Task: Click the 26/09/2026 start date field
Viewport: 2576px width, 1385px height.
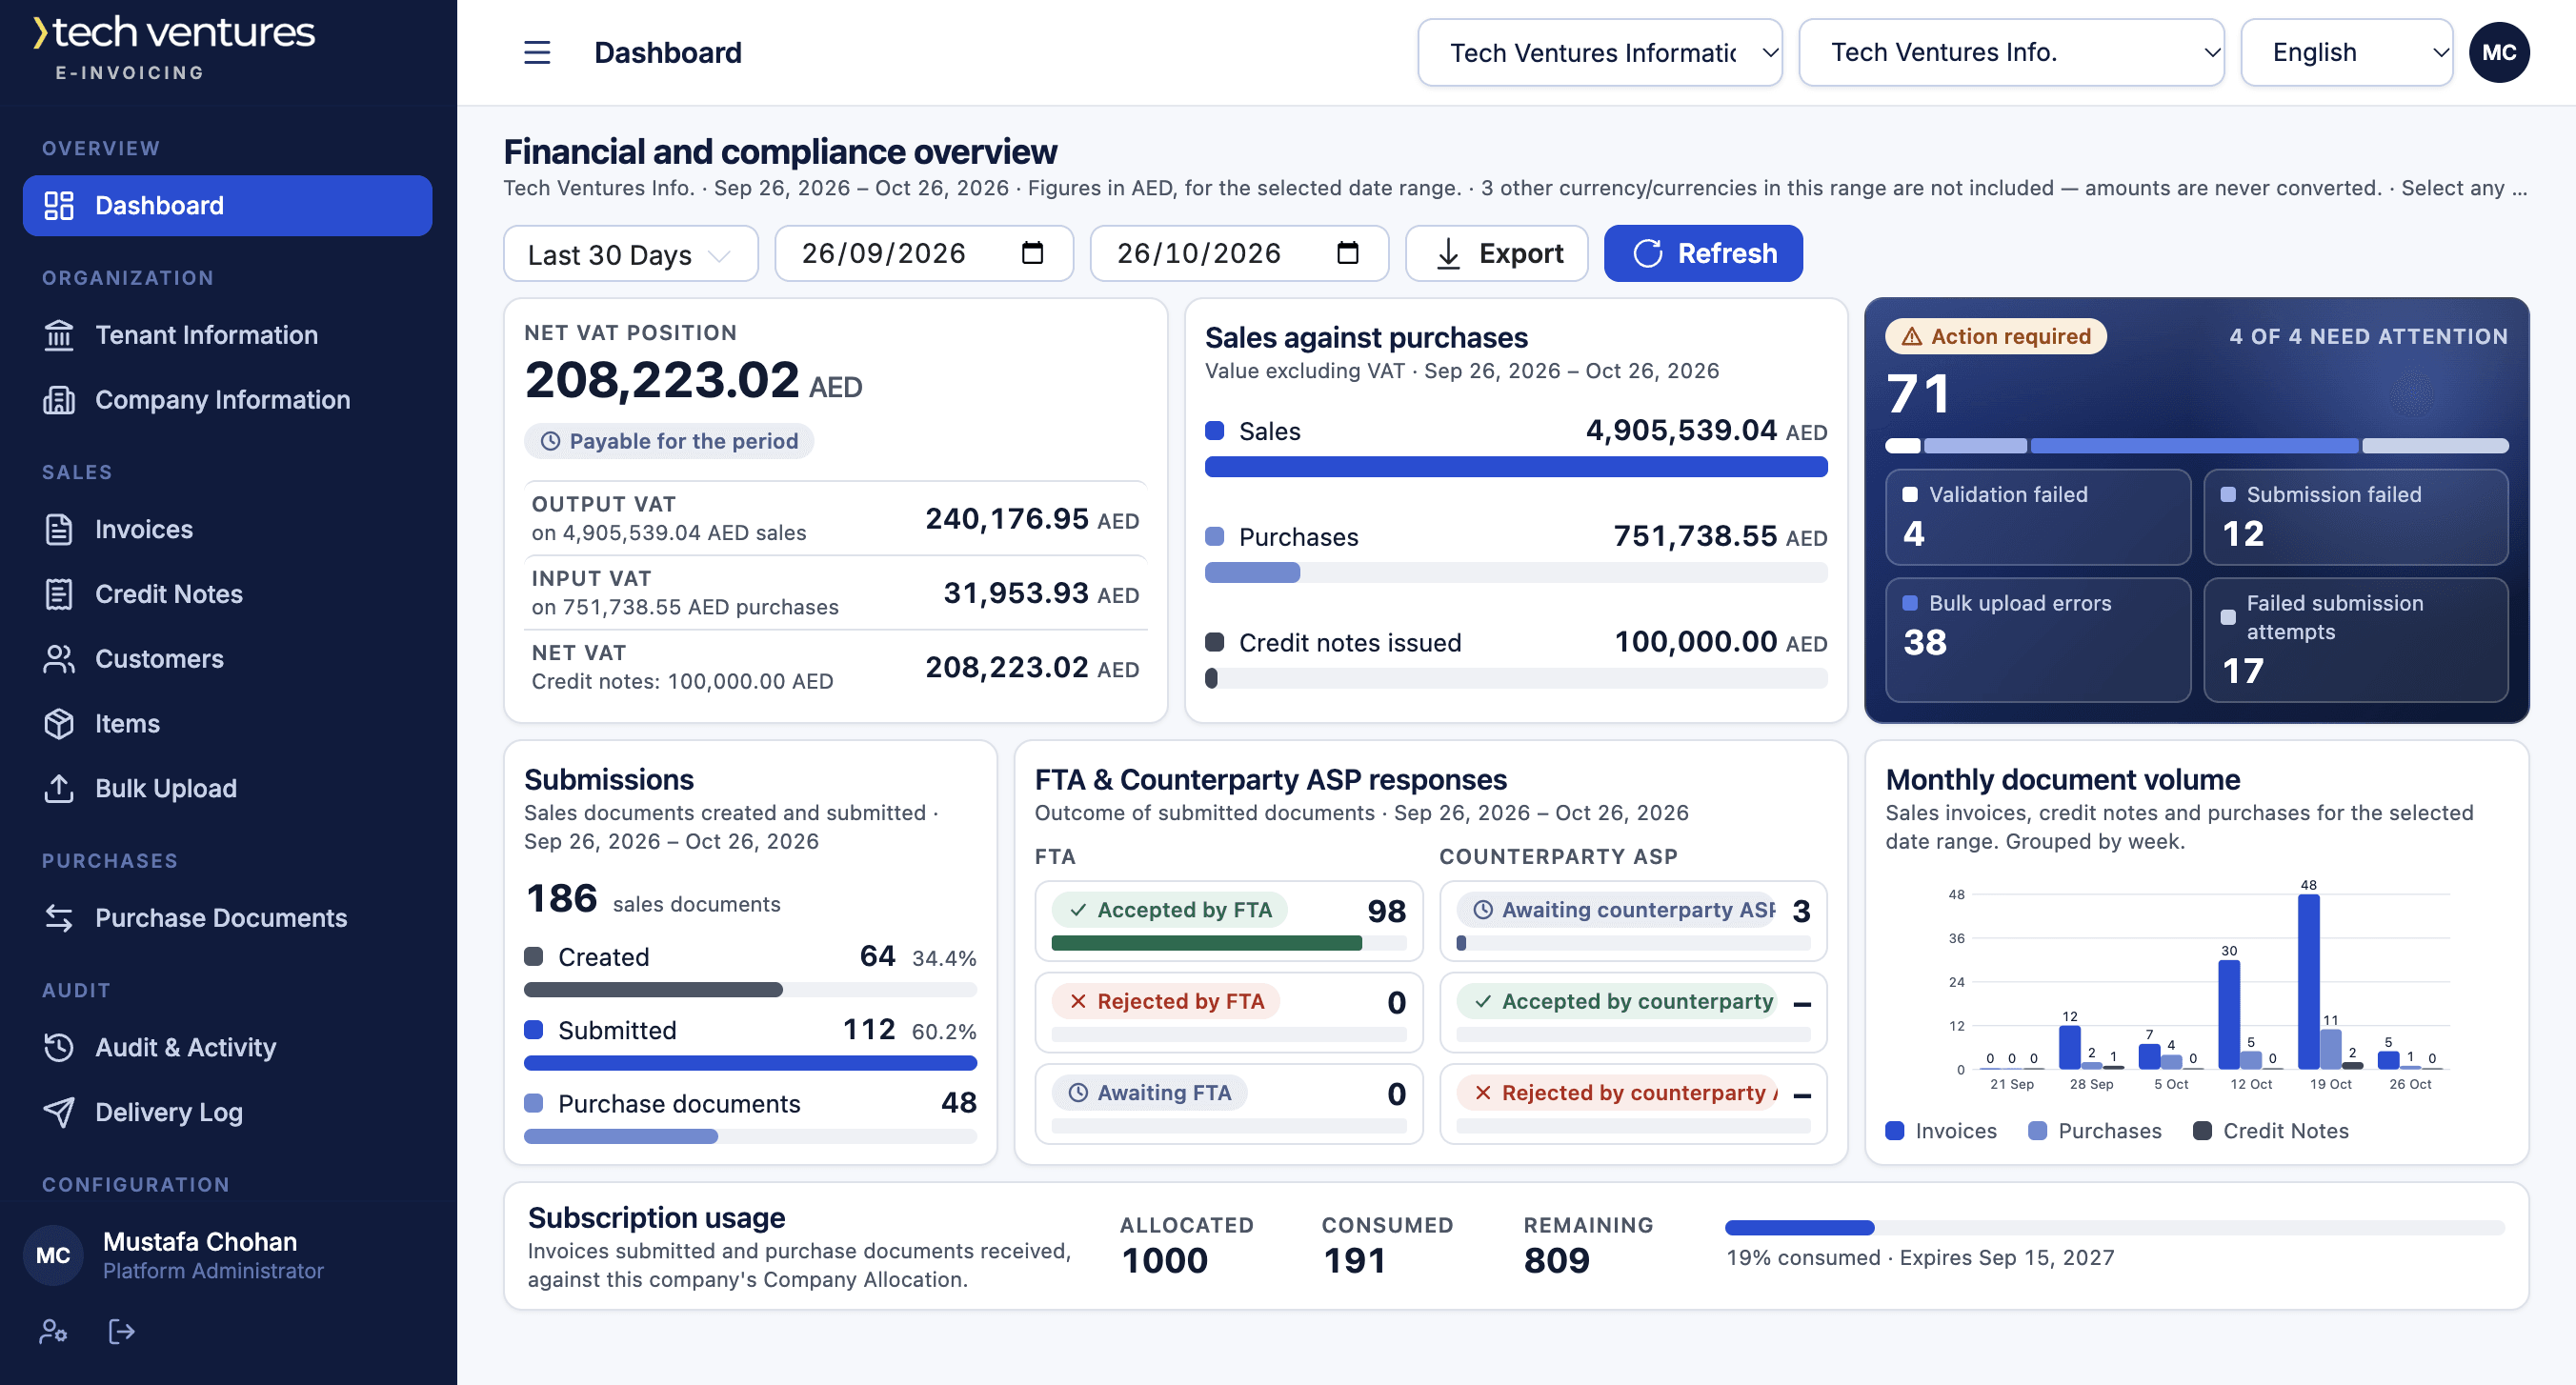Action: [x=923, y=254]
